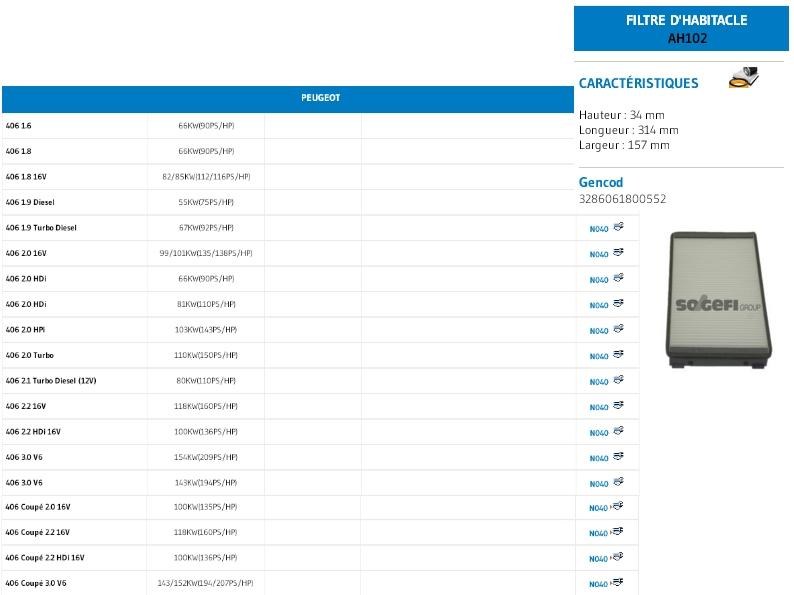
Task: Select the 406 1.6 model row
Action: [288, 126]
